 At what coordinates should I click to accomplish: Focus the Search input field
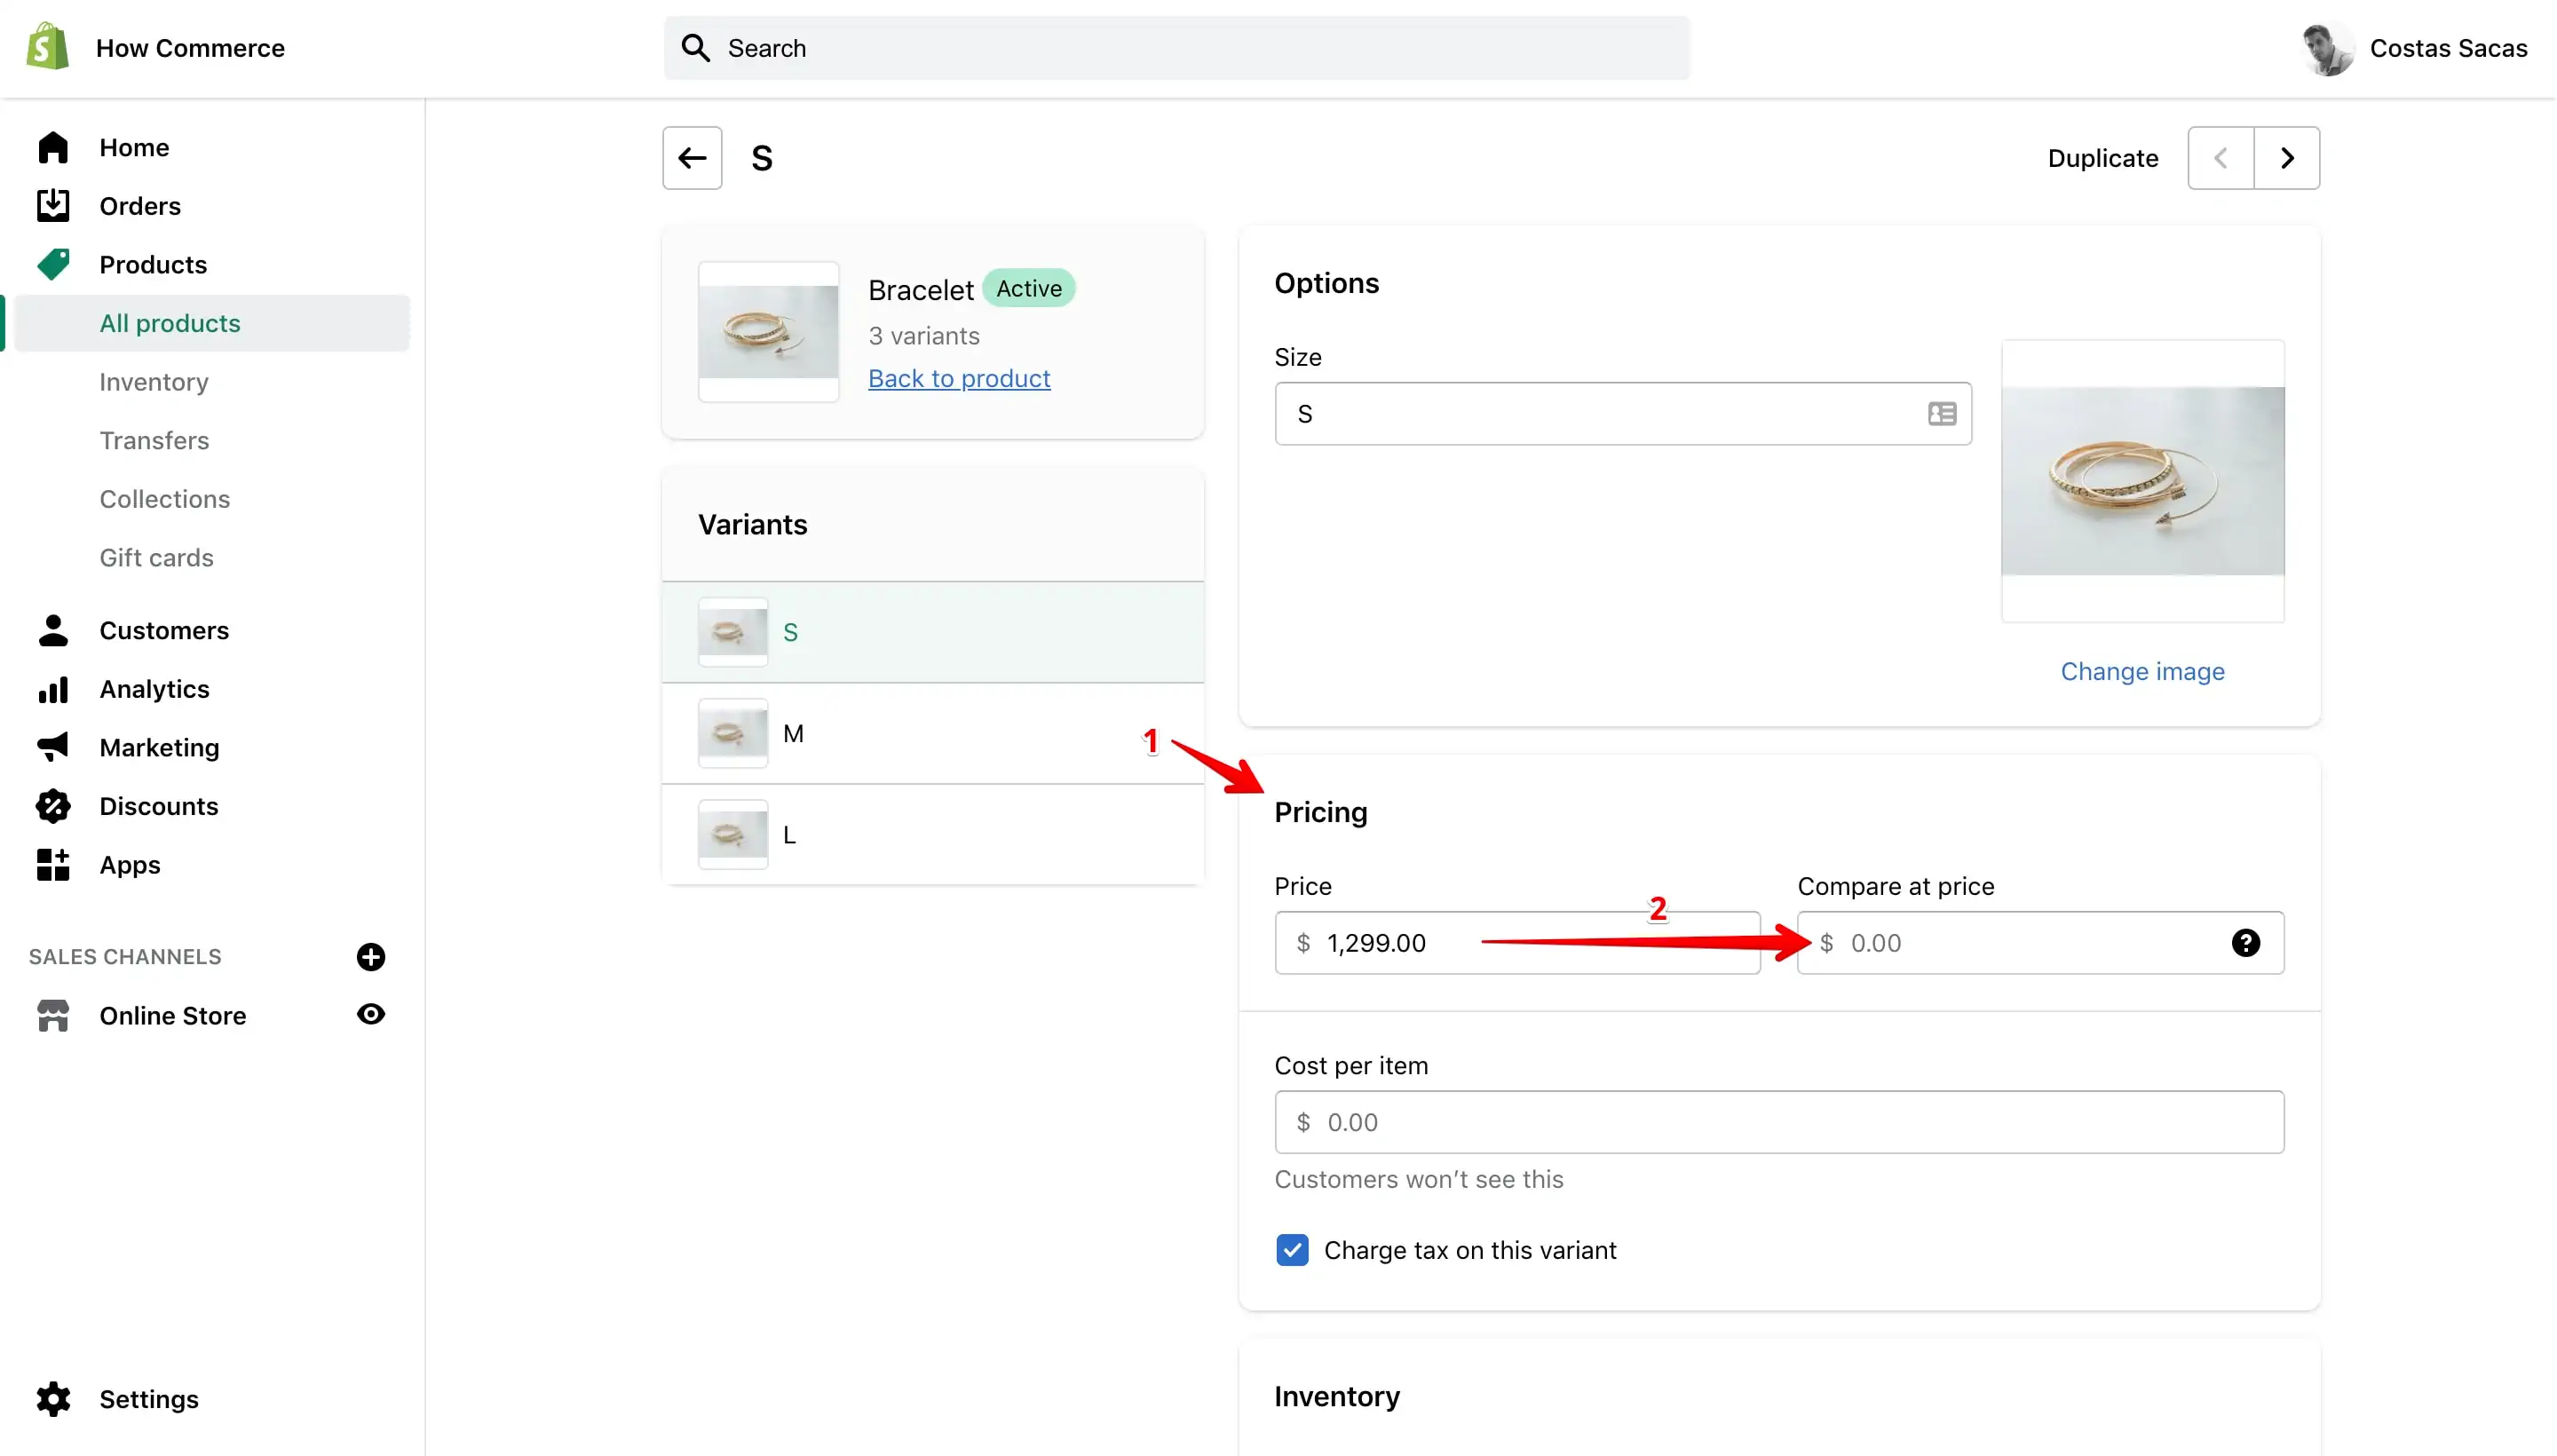click(x=1177, y=48)
